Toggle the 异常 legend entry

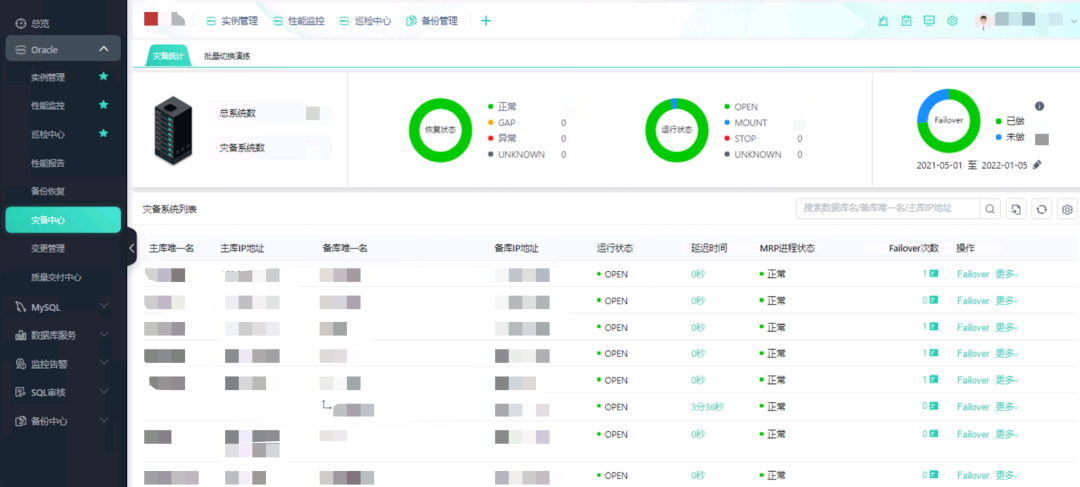pyautogui.click(x=503, y=138)
